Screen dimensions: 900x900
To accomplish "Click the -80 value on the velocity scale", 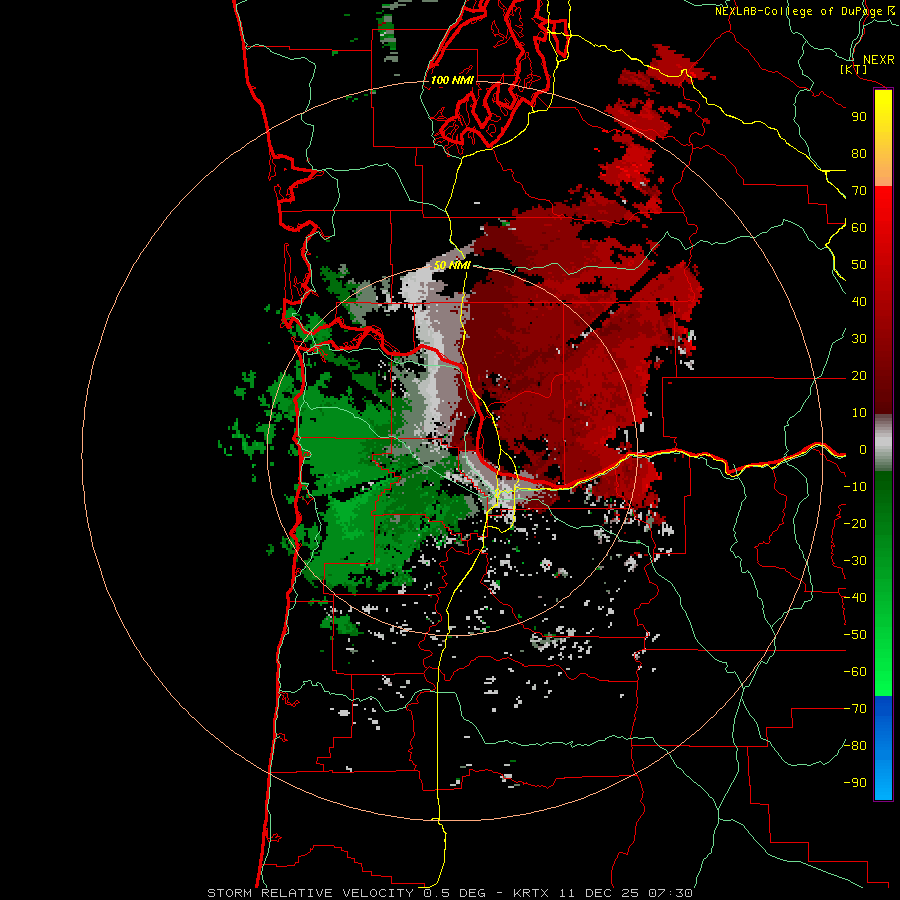I will [855, 746].
